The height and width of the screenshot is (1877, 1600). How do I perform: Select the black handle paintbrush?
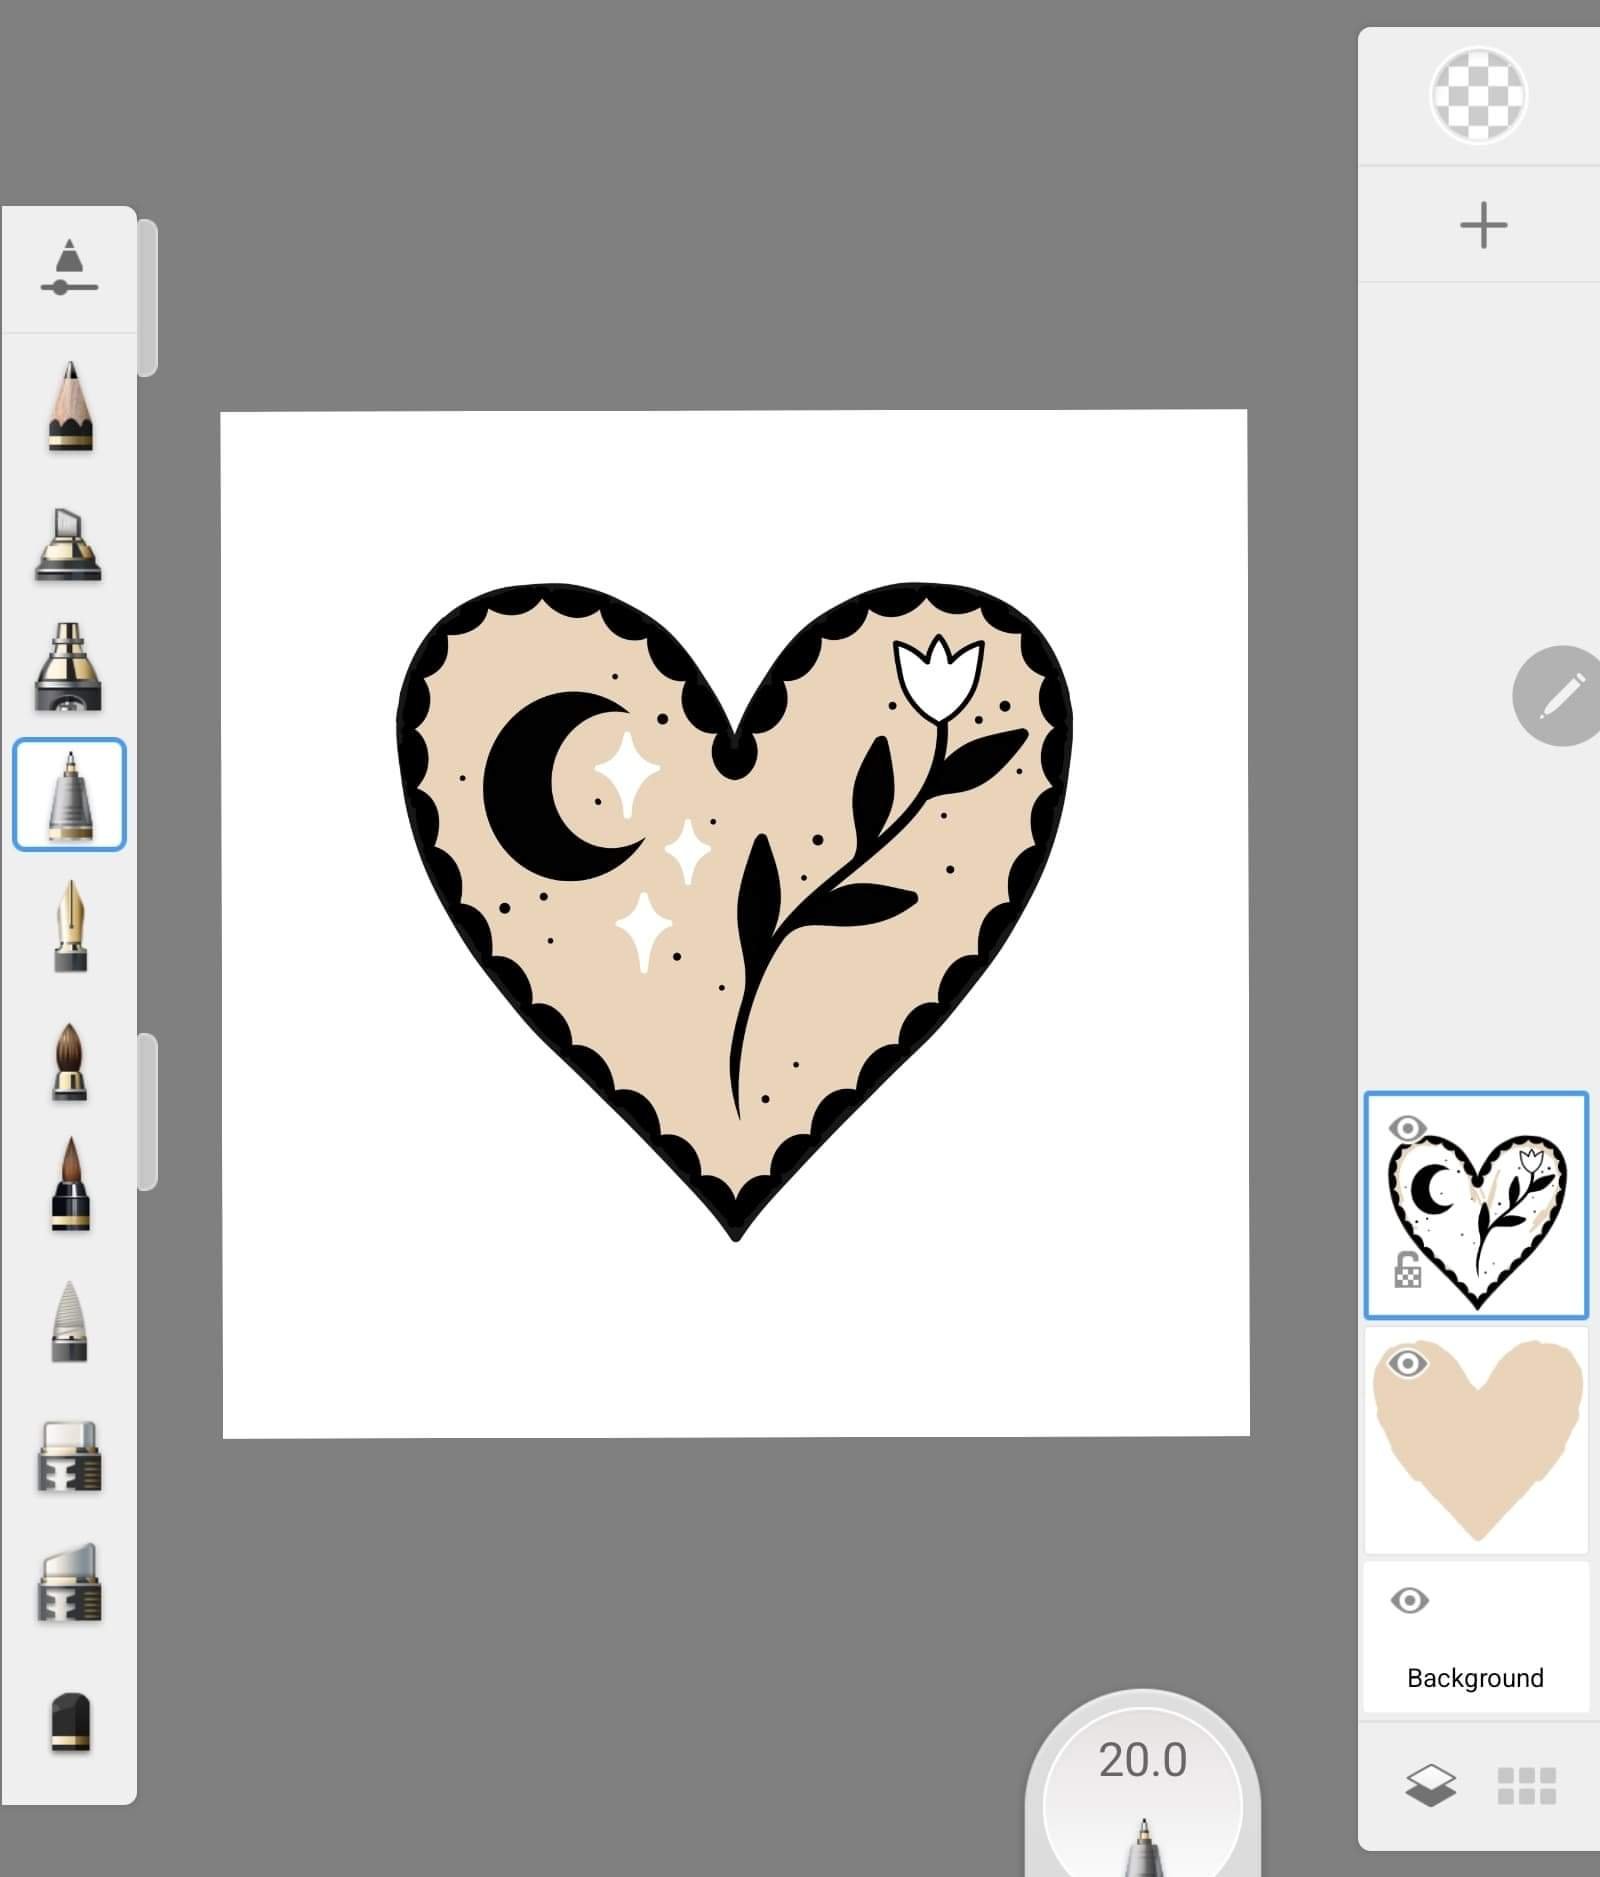tap(70, 1183)
